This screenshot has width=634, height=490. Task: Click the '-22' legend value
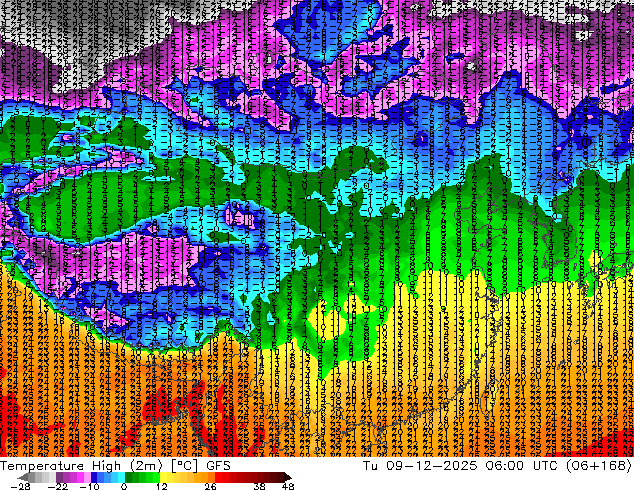pos(58,486)
